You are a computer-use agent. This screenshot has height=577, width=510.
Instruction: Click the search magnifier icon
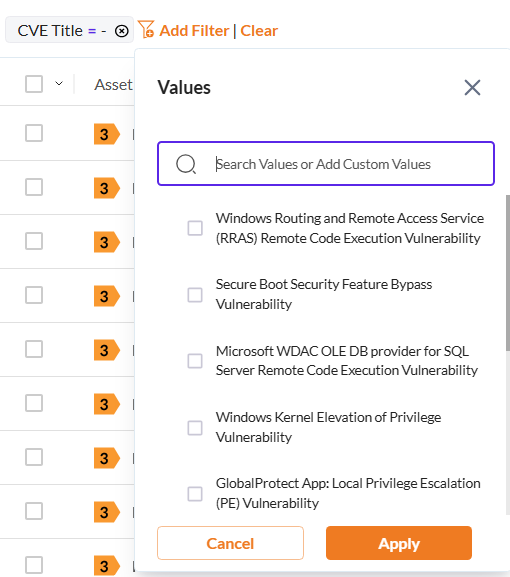[x=186, y=164]
